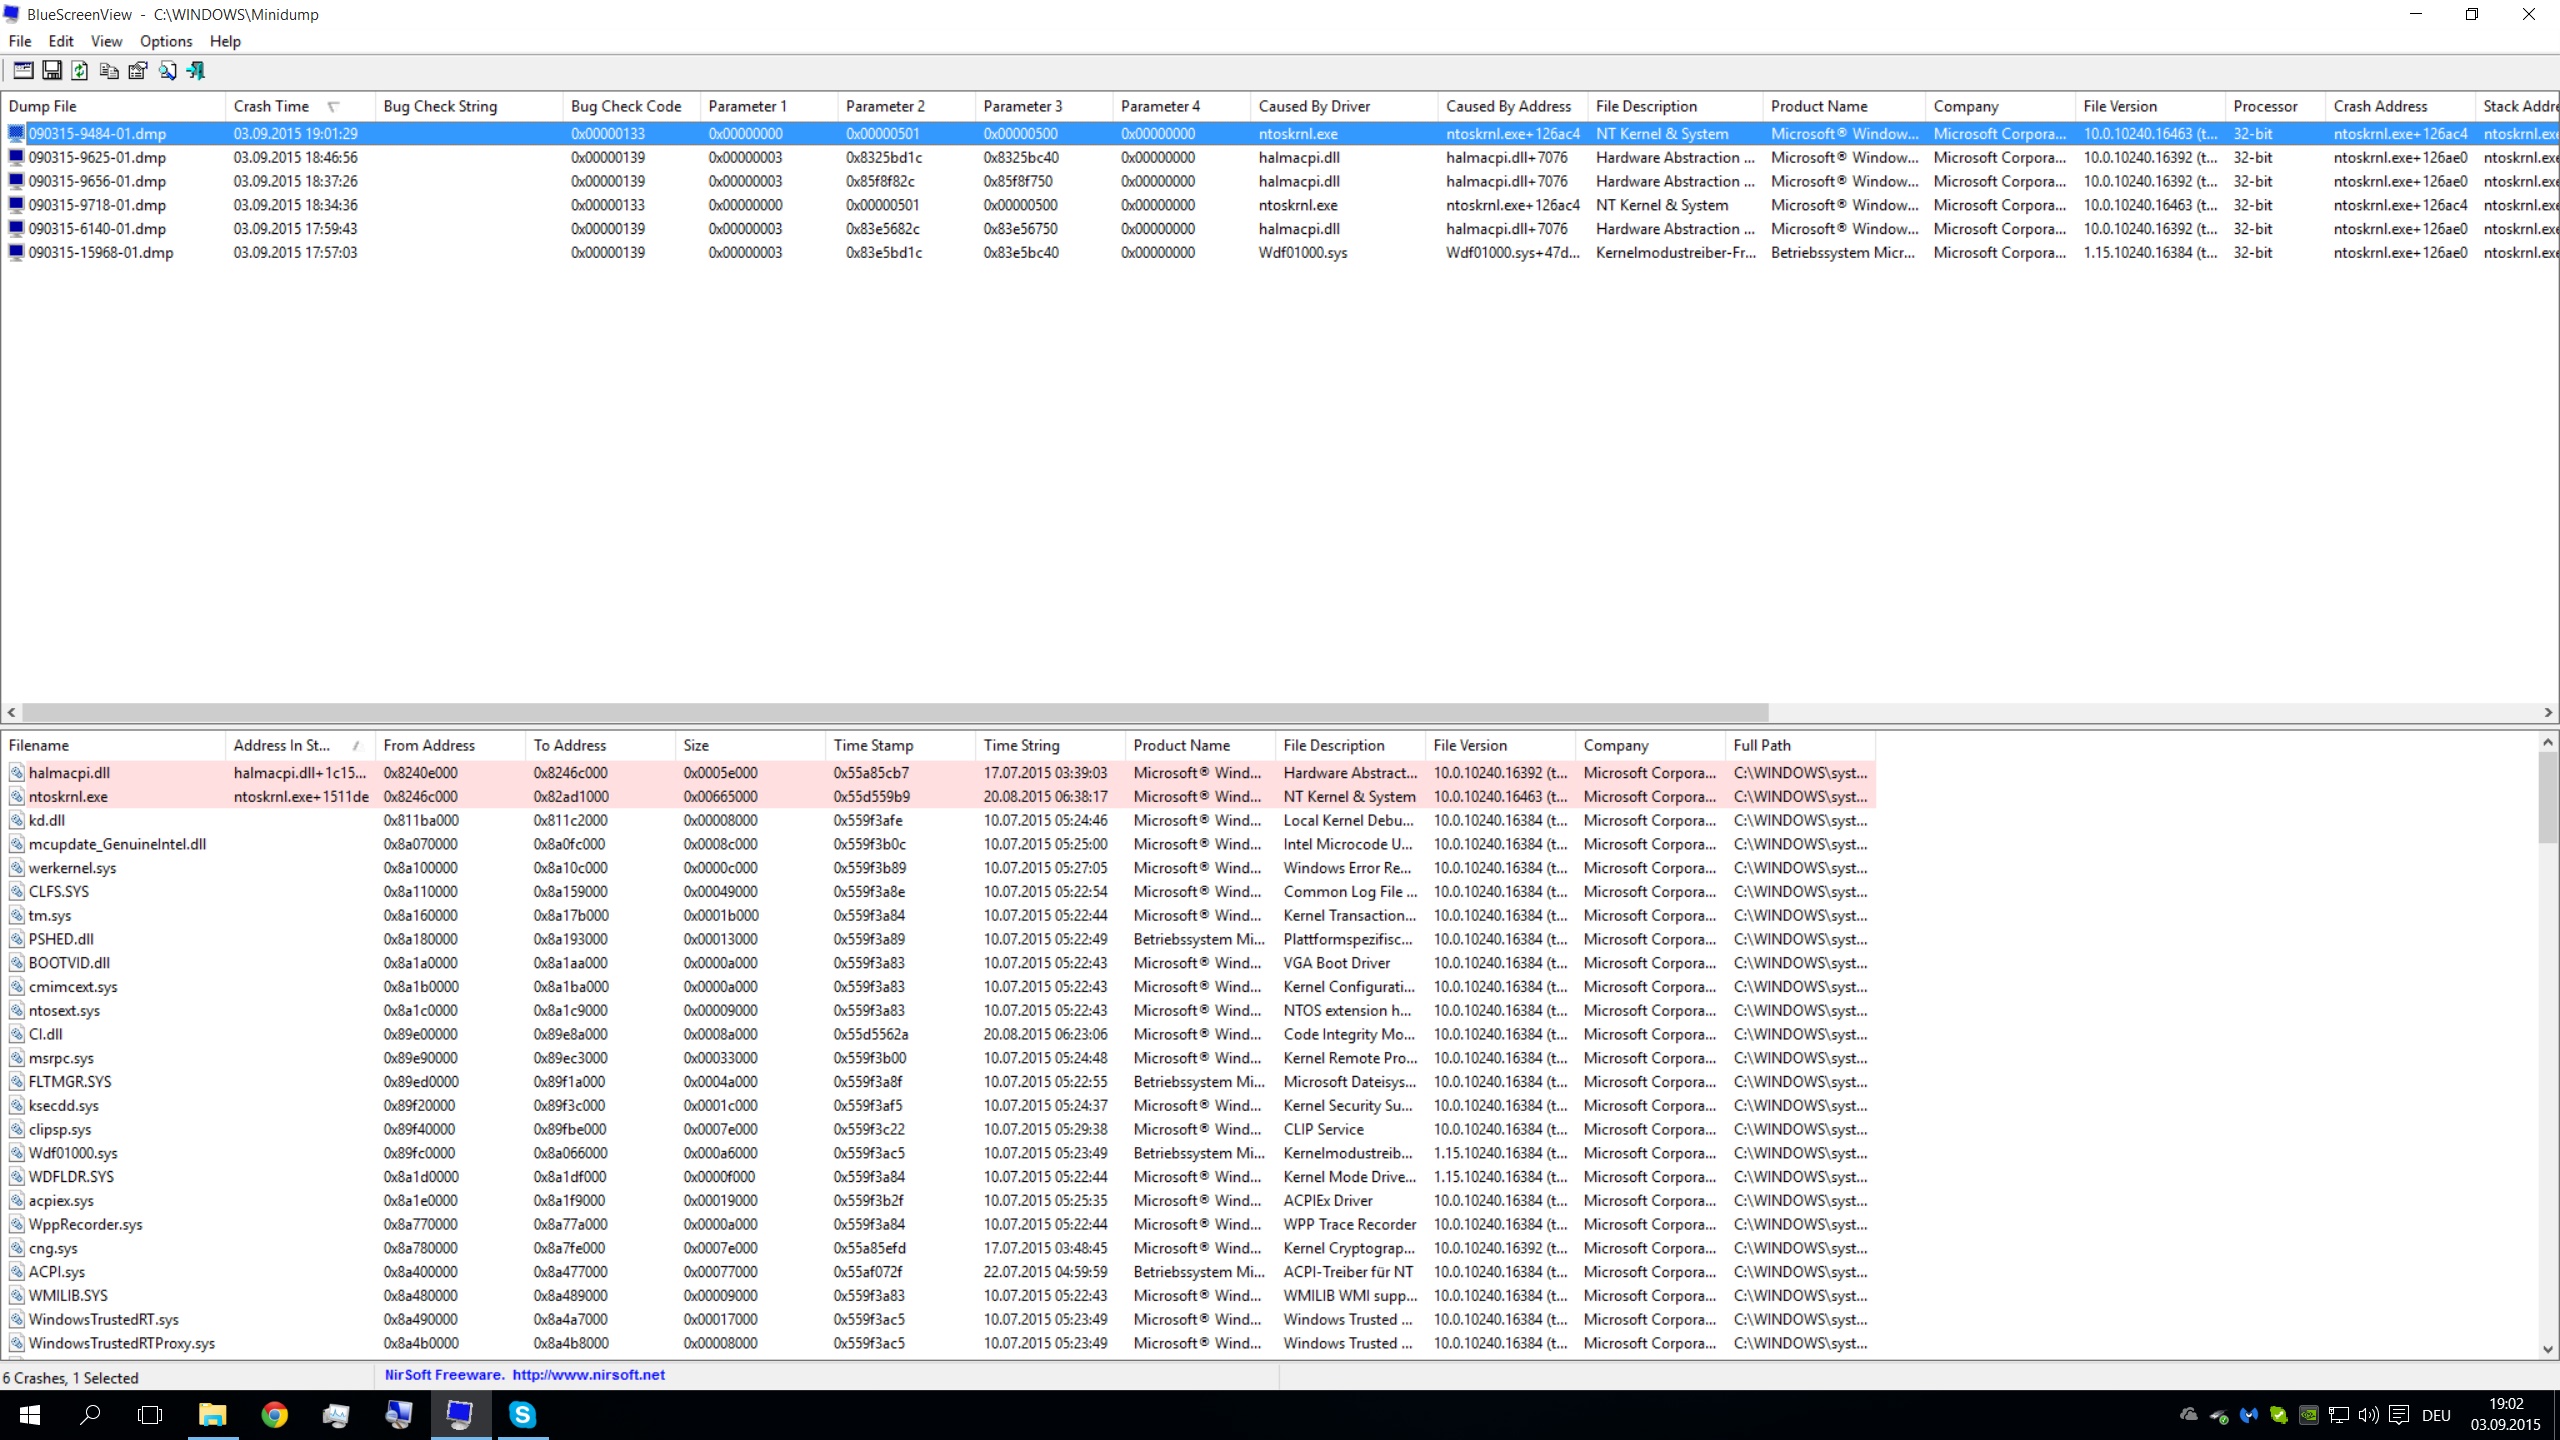Image resolution: width=2560 pixels, height=1440 pixels.
Task: Open the Options menu
Action: pyautogui.click(x=165, y=41)
